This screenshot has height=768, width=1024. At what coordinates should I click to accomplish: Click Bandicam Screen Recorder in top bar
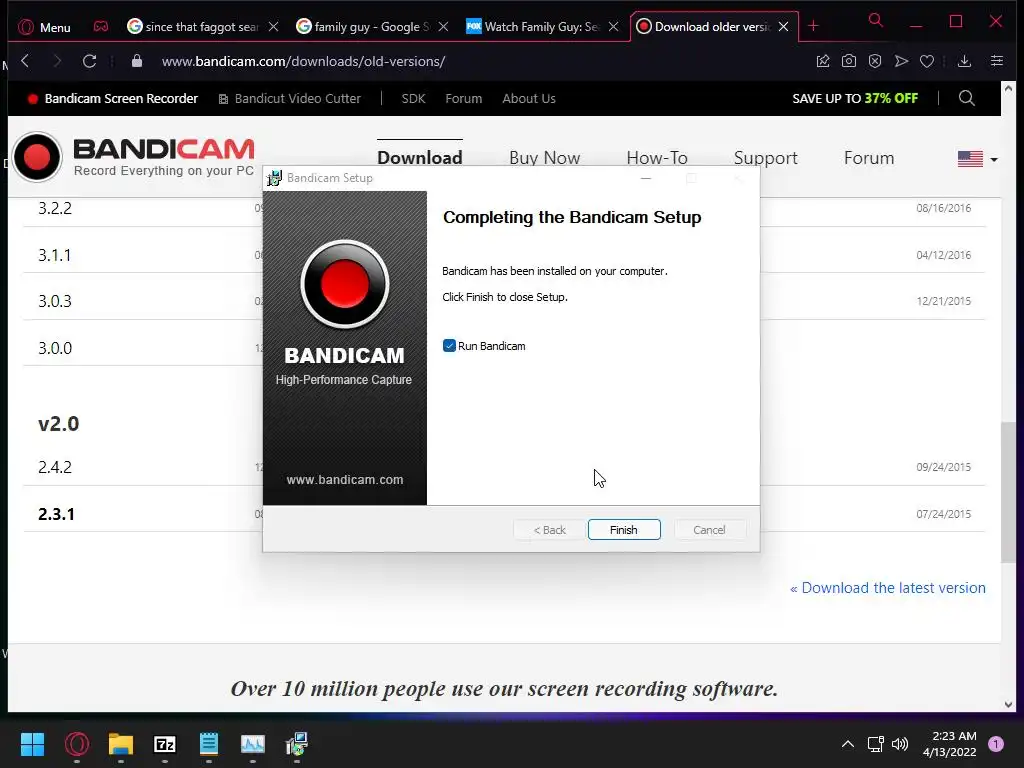(x=112, y=99)
